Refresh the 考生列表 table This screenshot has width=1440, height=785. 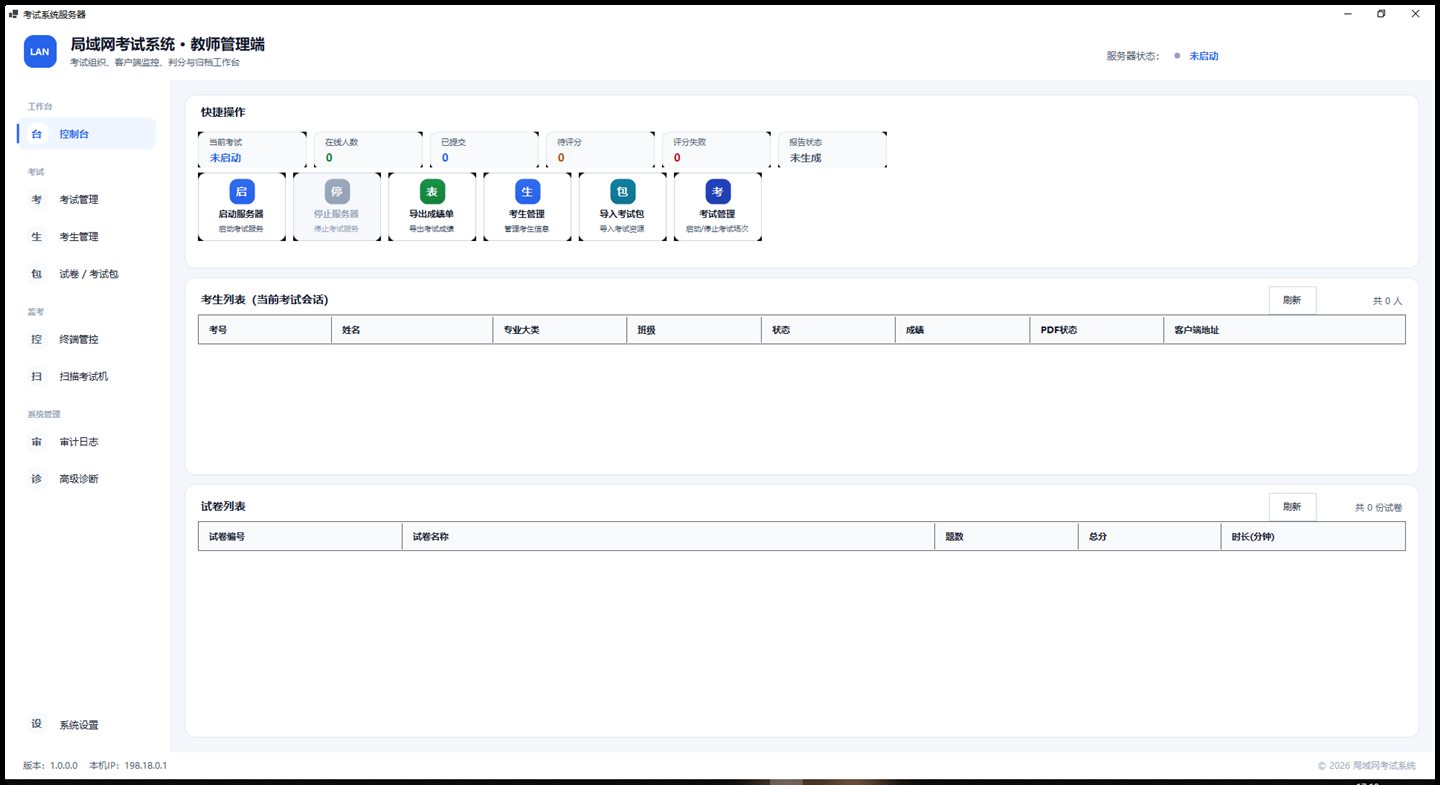pos(1292,300)
